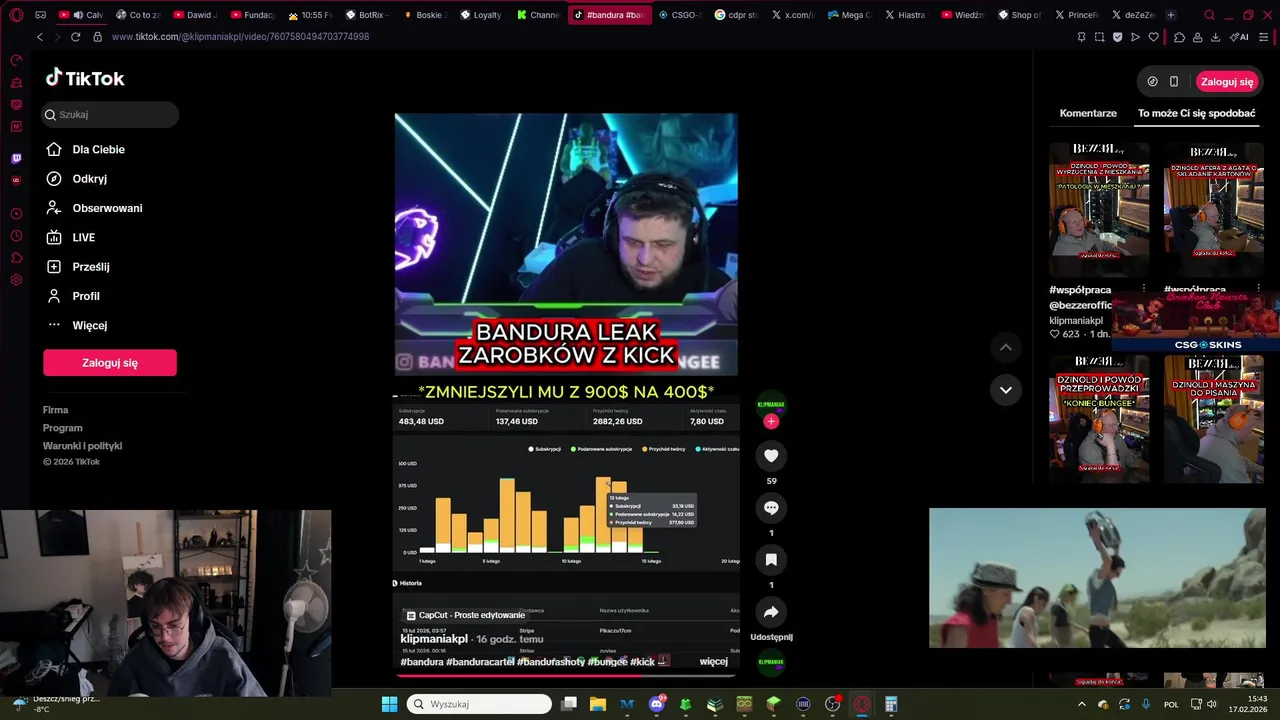Open Dla Ciebie in the sidebar

(x=98, y=149)
